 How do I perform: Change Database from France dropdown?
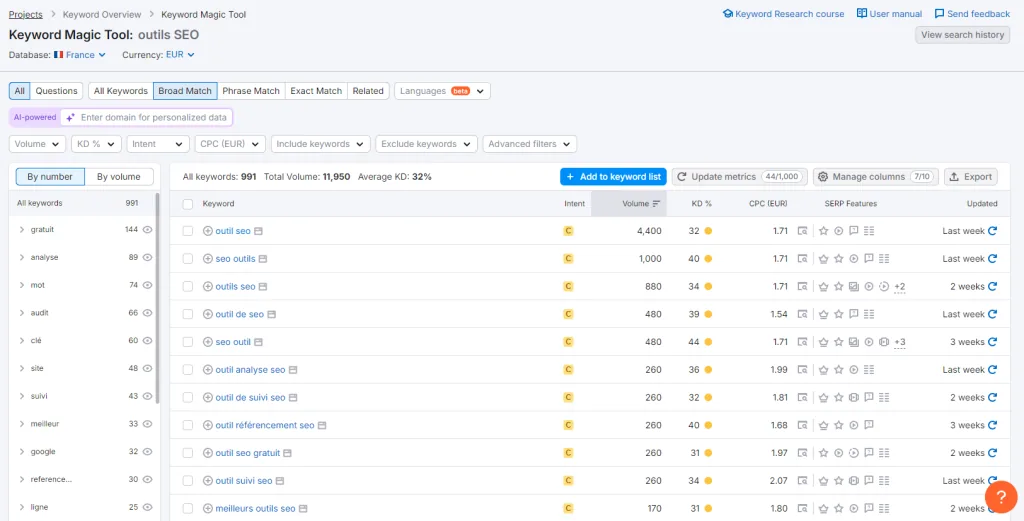click(x=80, y=55)
